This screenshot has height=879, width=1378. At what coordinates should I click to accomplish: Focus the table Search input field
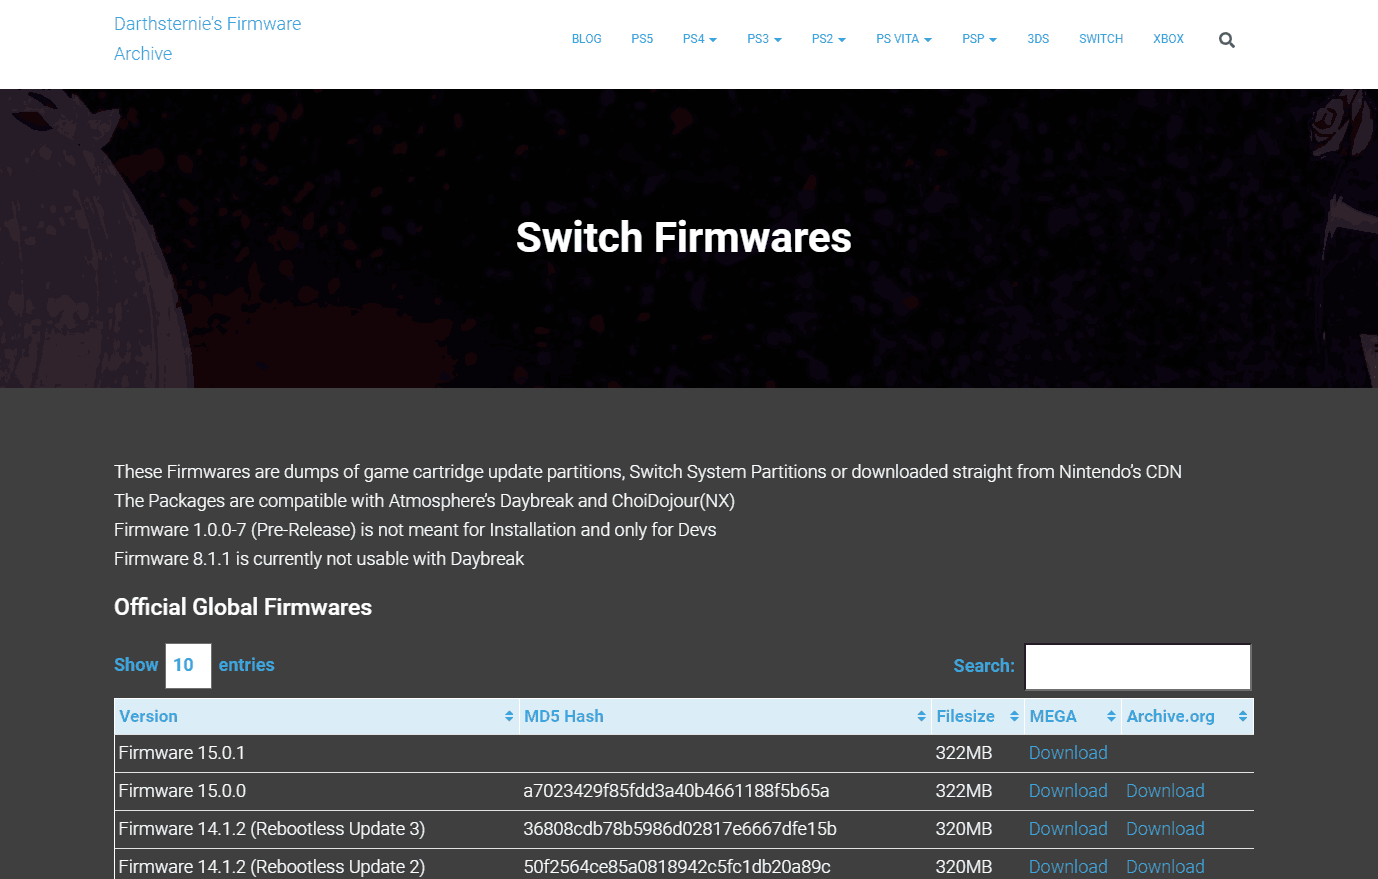[x=1138, y=667]
